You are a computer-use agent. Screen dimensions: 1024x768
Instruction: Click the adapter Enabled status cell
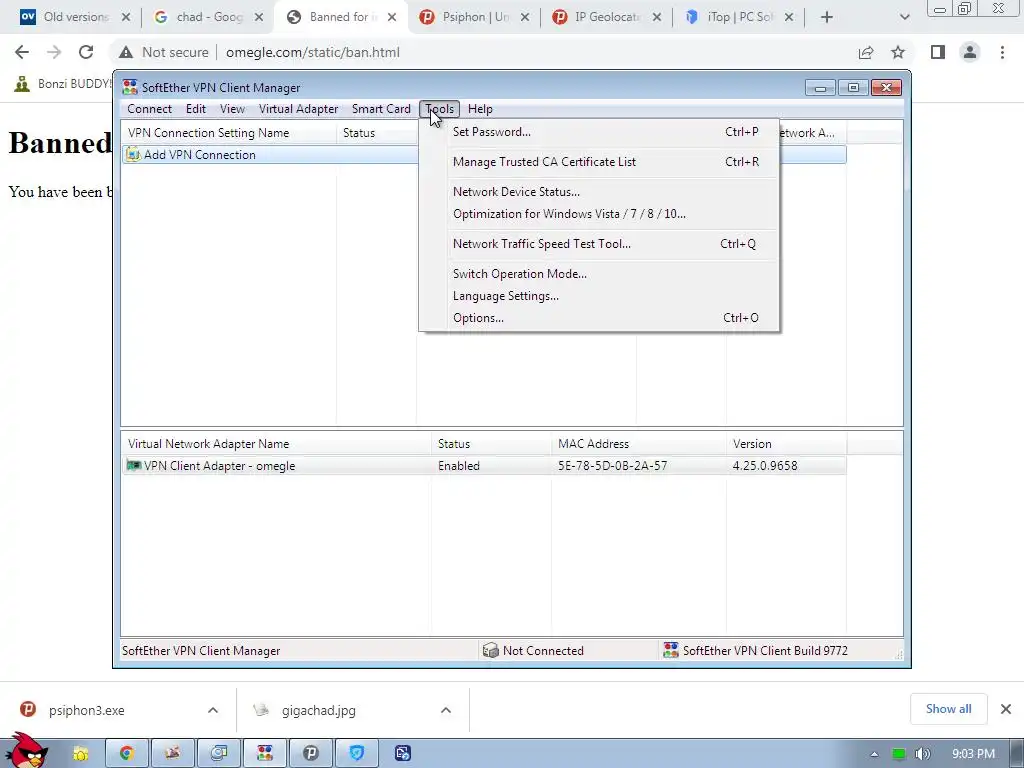(458, 466)
